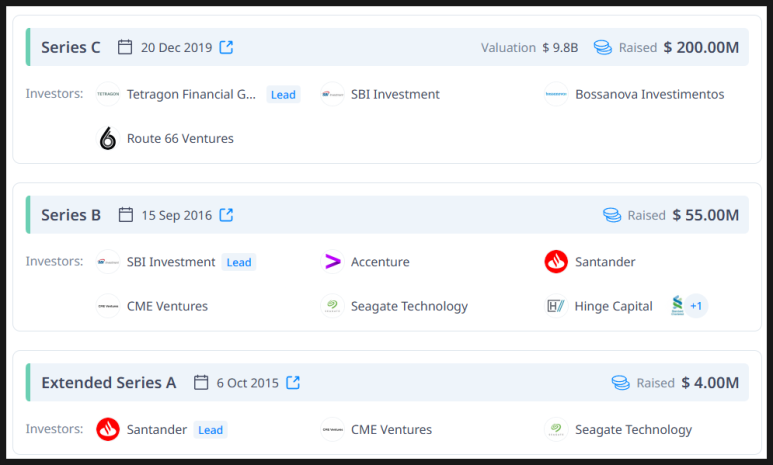Click the coins icon next to Raised $200.00M
Image resolution: width=773 pixels, height=465 pixels.
[x=602, y=47]
